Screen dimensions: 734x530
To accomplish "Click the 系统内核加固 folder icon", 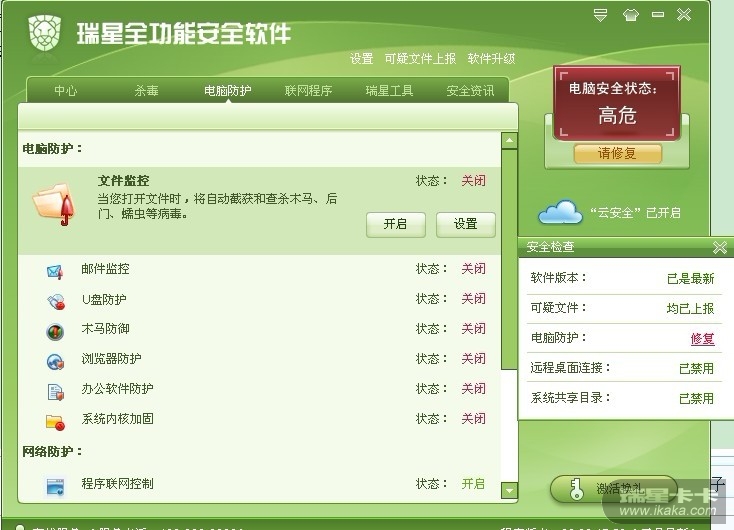I will (x=55, y=422).
